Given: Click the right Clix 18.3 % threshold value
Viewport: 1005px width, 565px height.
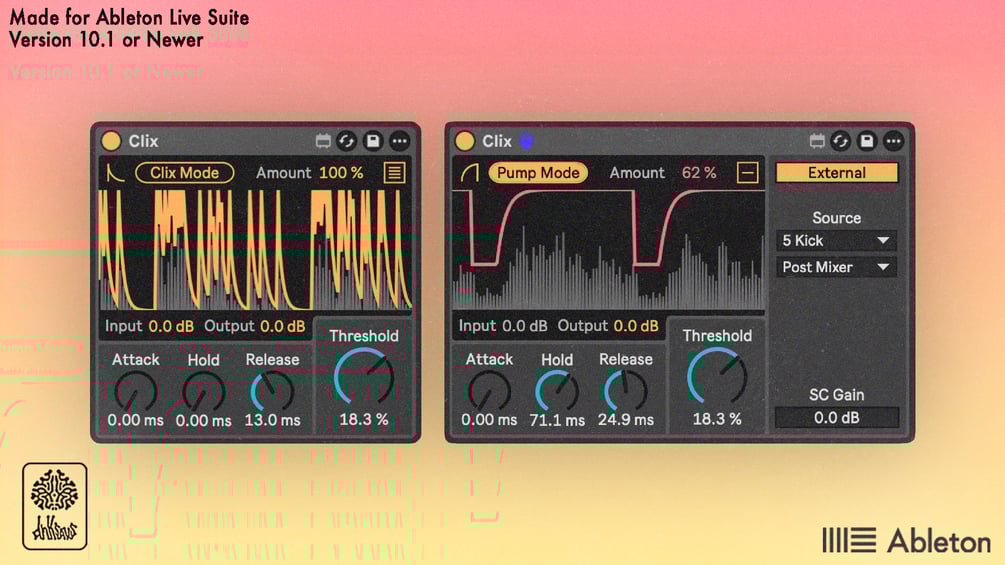Looking at the screenshot, I should [x=717, y=420].
